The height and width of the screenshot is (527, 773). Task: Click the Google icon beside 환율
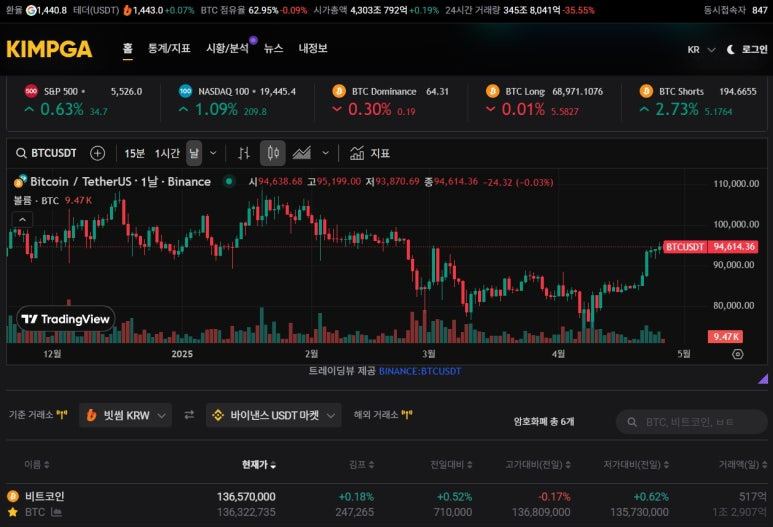click(31, 10)
